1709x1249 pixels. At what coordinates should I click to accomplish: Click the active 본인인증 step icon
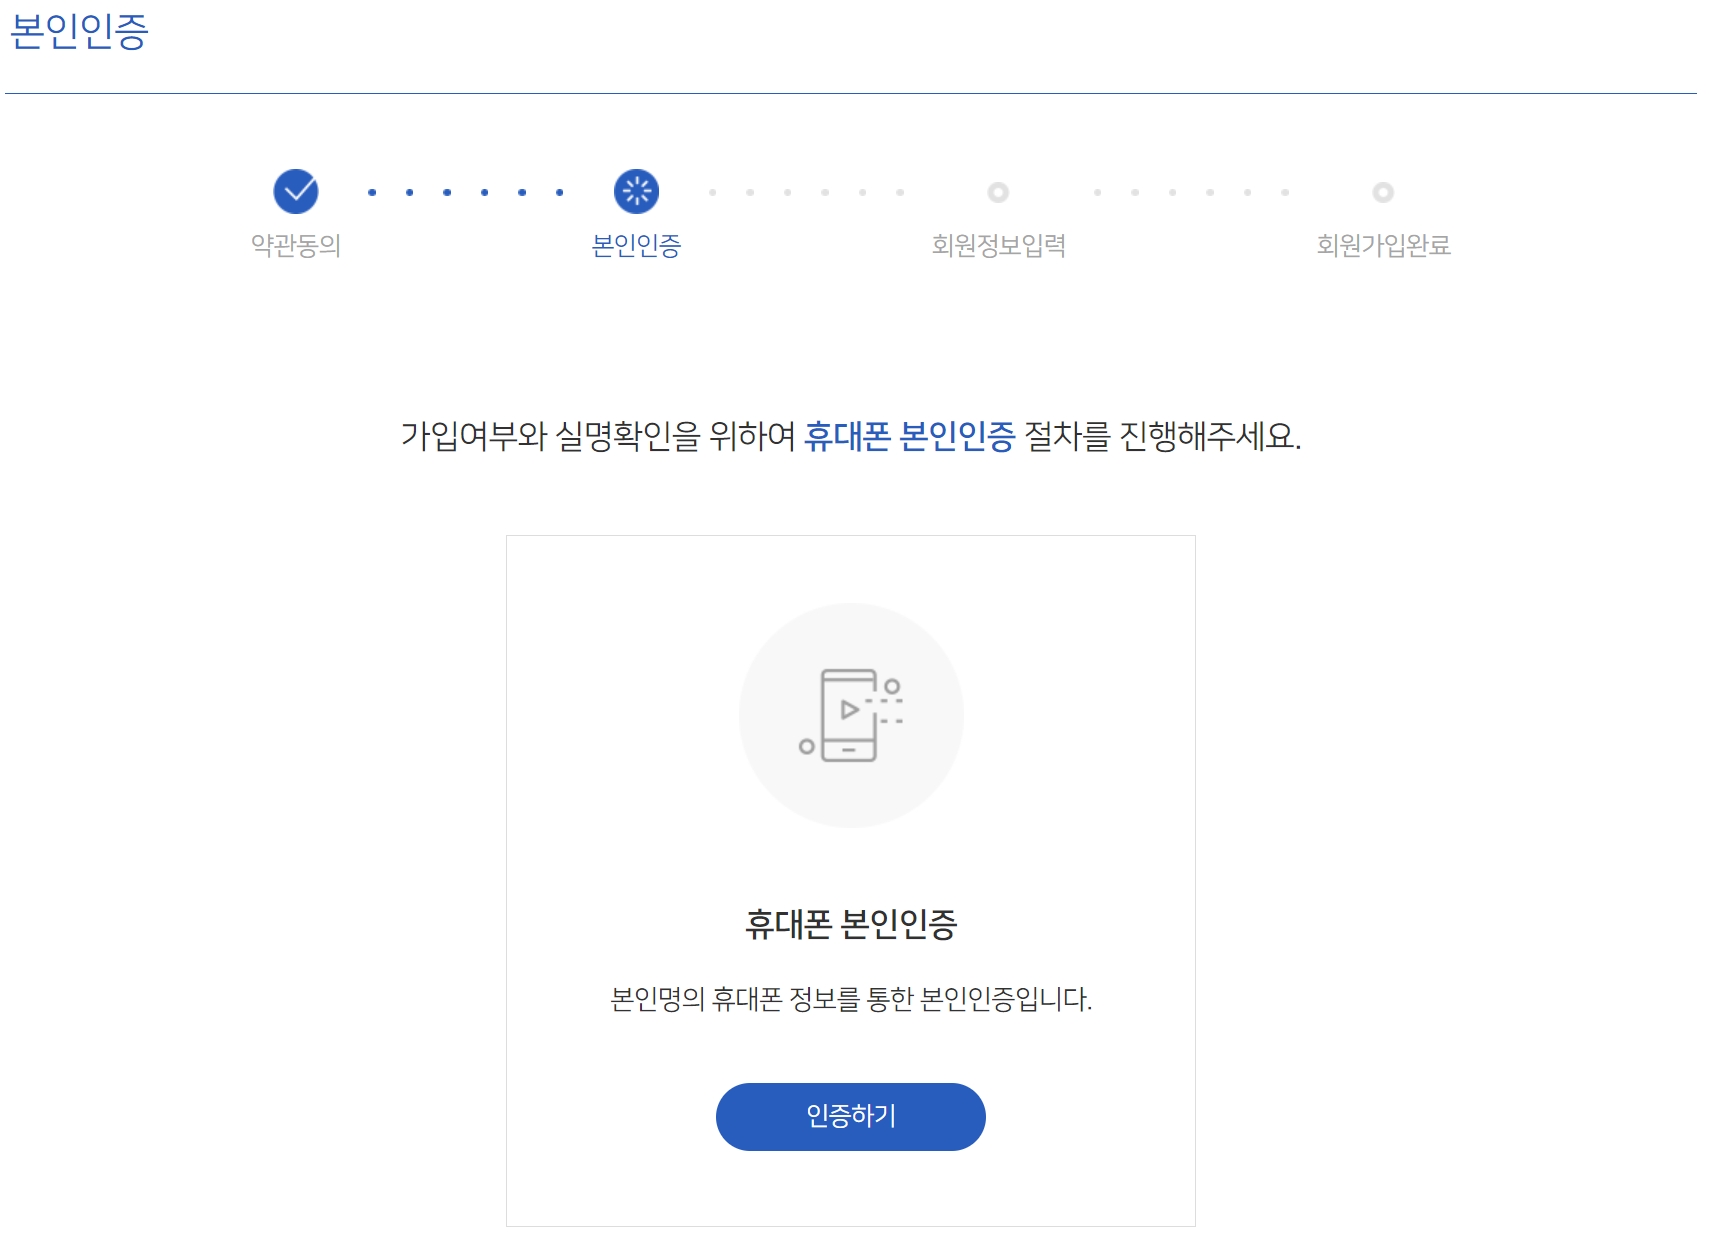(636, 191)
